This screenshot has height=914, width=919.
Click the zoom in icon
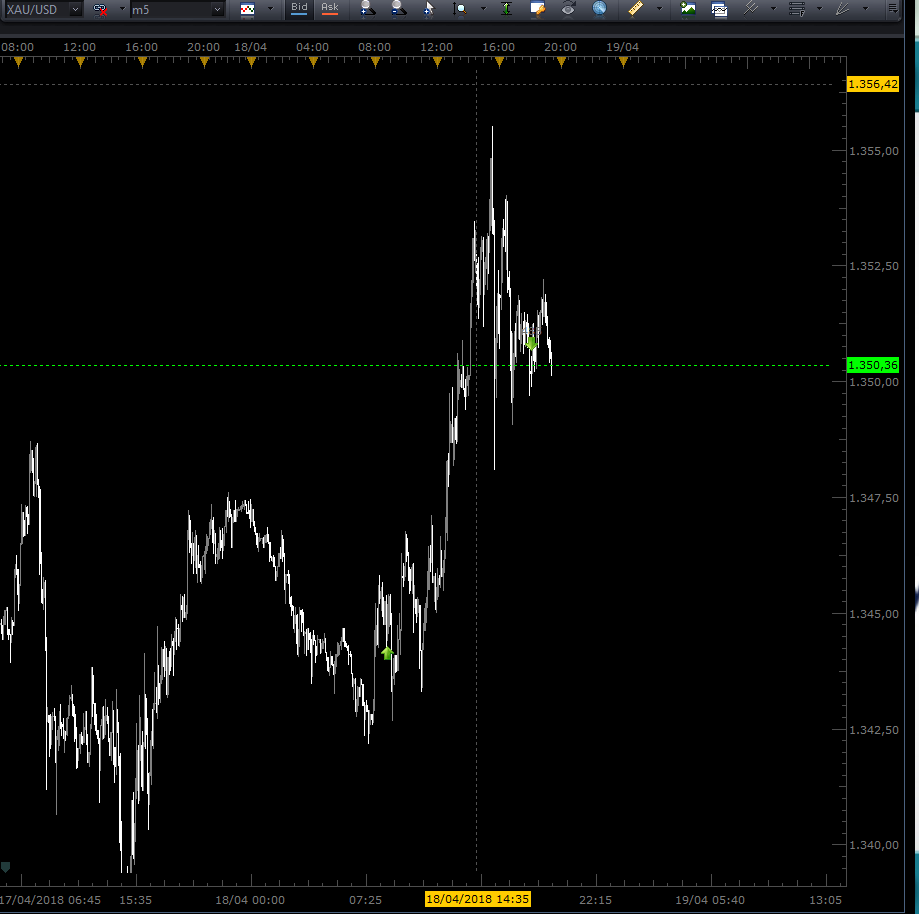click(x=367, y=8)
